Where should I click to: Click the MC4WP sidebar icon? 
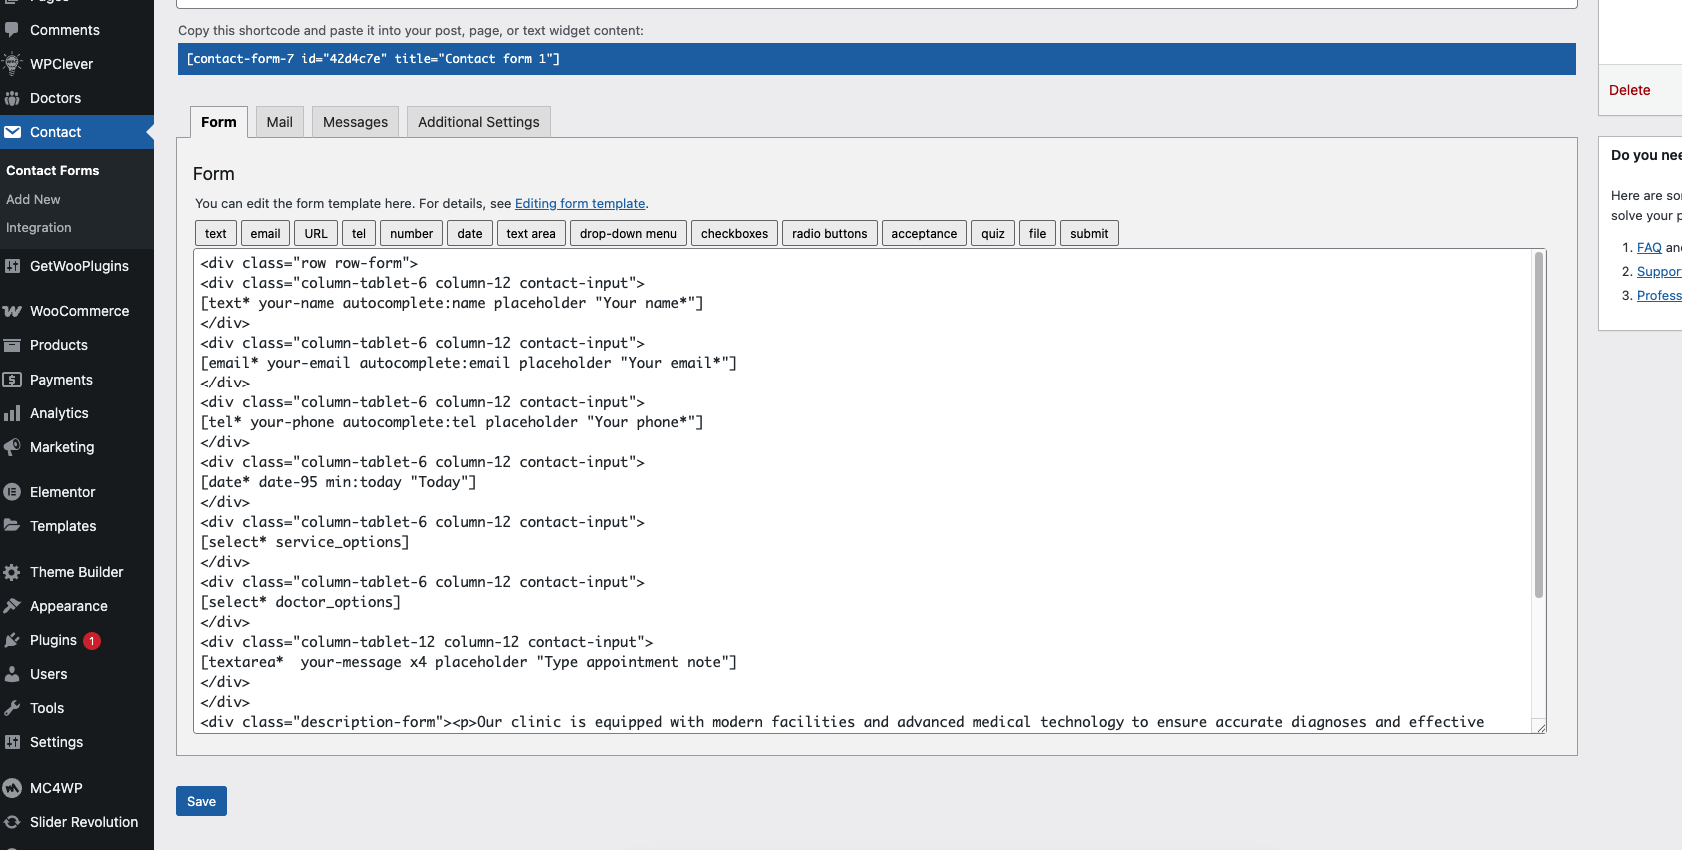(12, 788)
